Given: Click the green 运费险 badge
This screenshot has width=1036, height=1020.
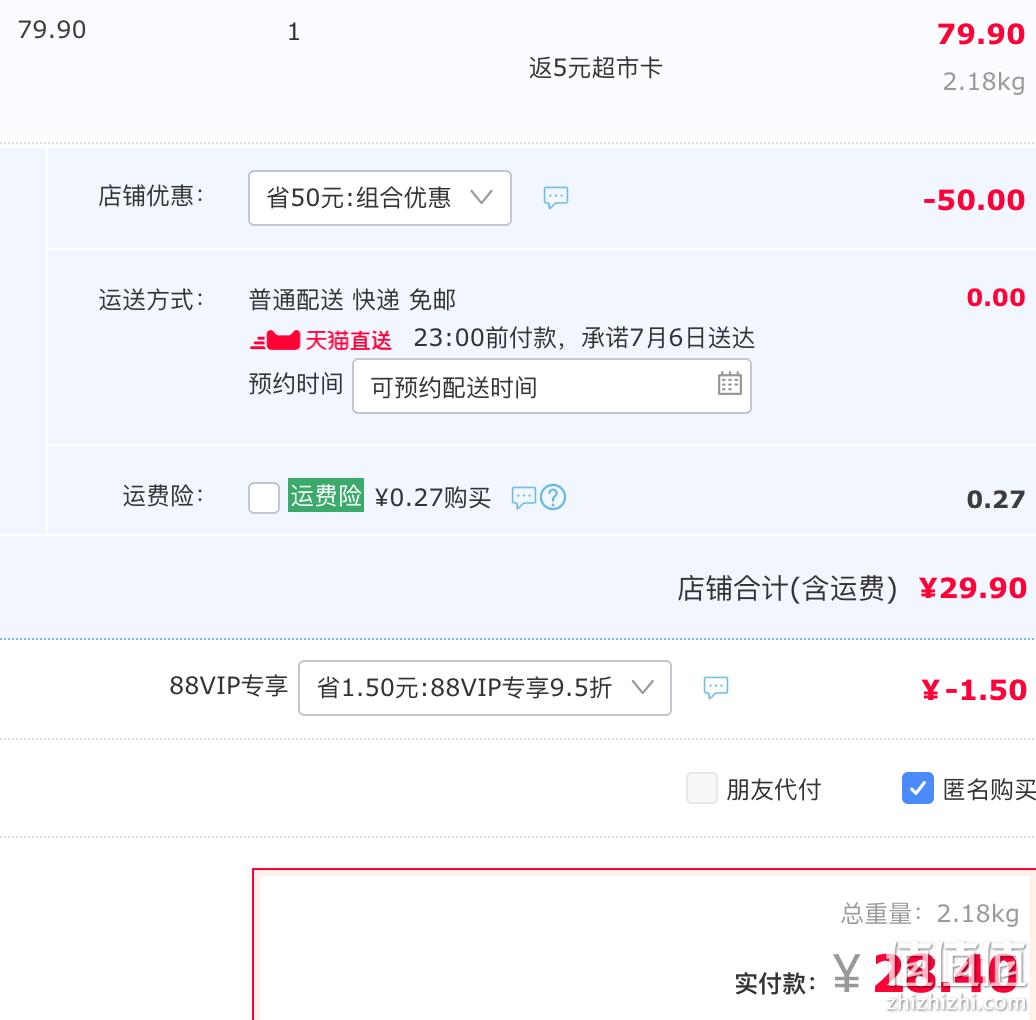Looking at the screenshot, I should click(x=326, y=495).
